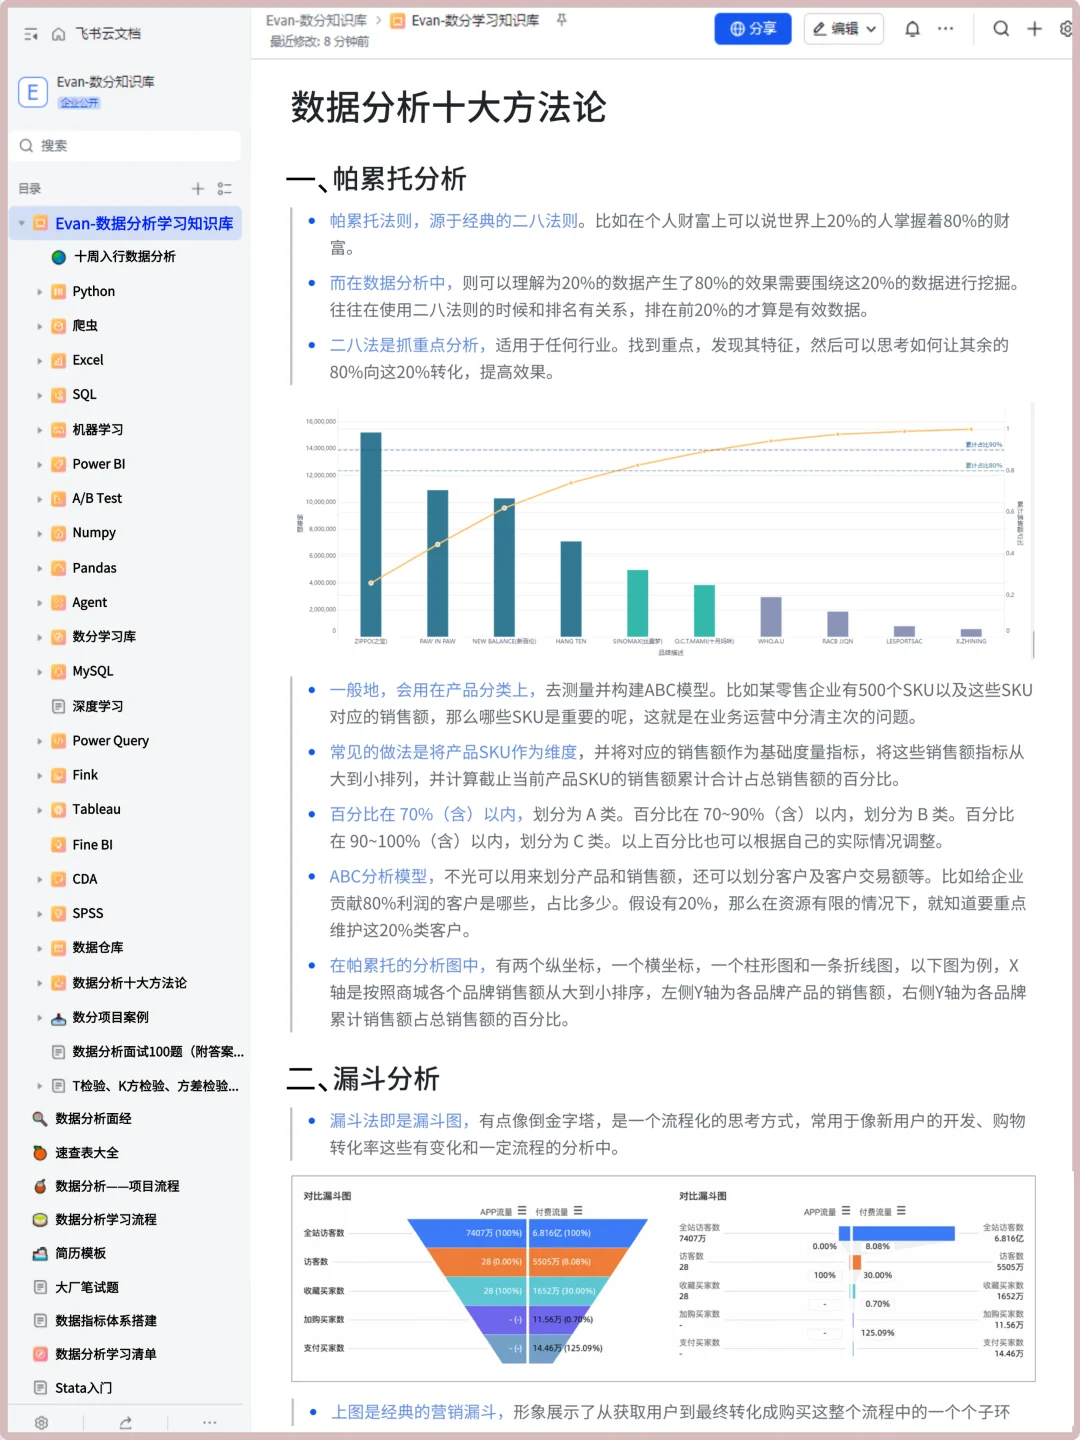The image size is (1080, 1440).
Task: Collapse the sidebar with the top-left toggle icon
Action: tap(31, 34)
